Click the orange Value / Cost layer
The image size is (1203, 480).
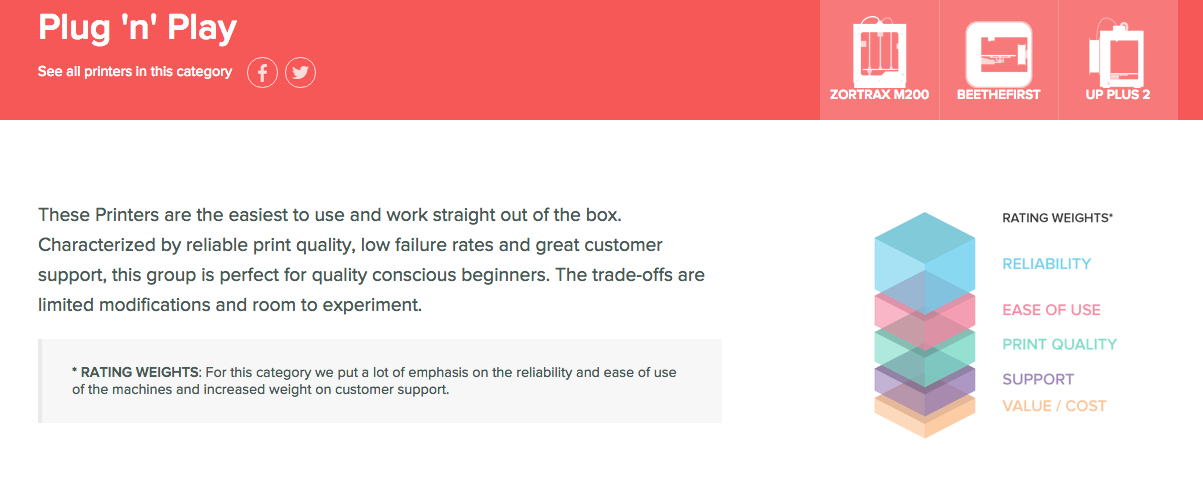pyautogui.click(x=924, y=415)
